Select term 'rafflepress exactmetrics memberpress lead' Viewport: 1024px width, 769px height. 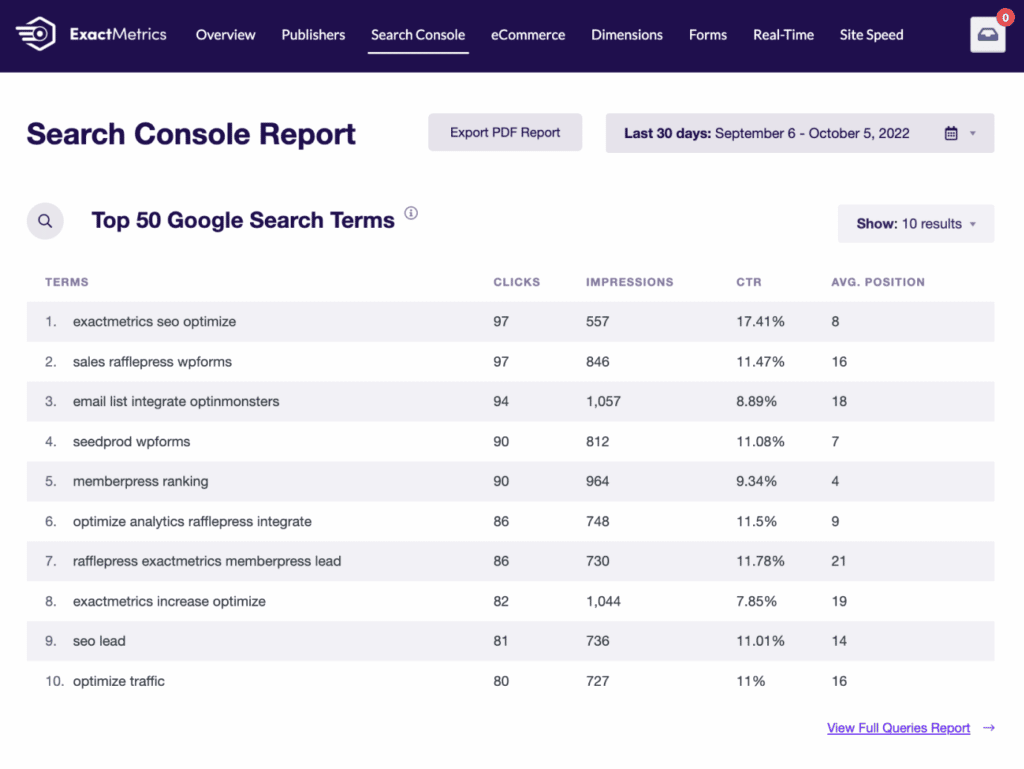pyautogui.click(x=206, y=561)
